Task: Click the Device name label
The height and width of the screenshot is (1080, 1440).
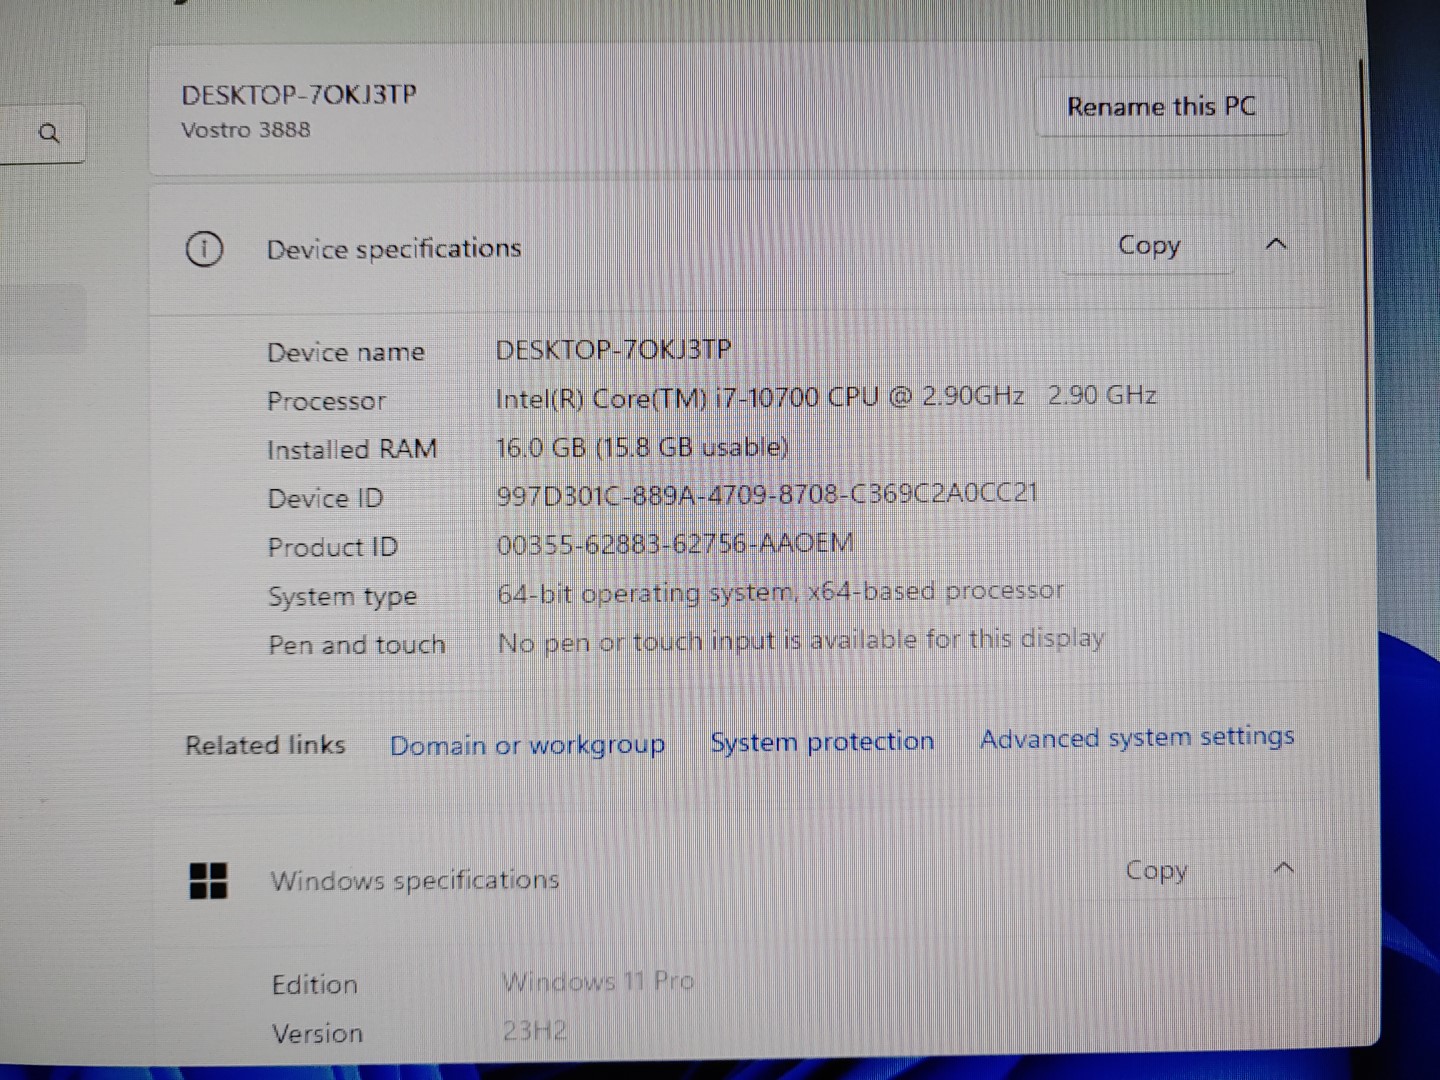Action: (x=346, y=352)
